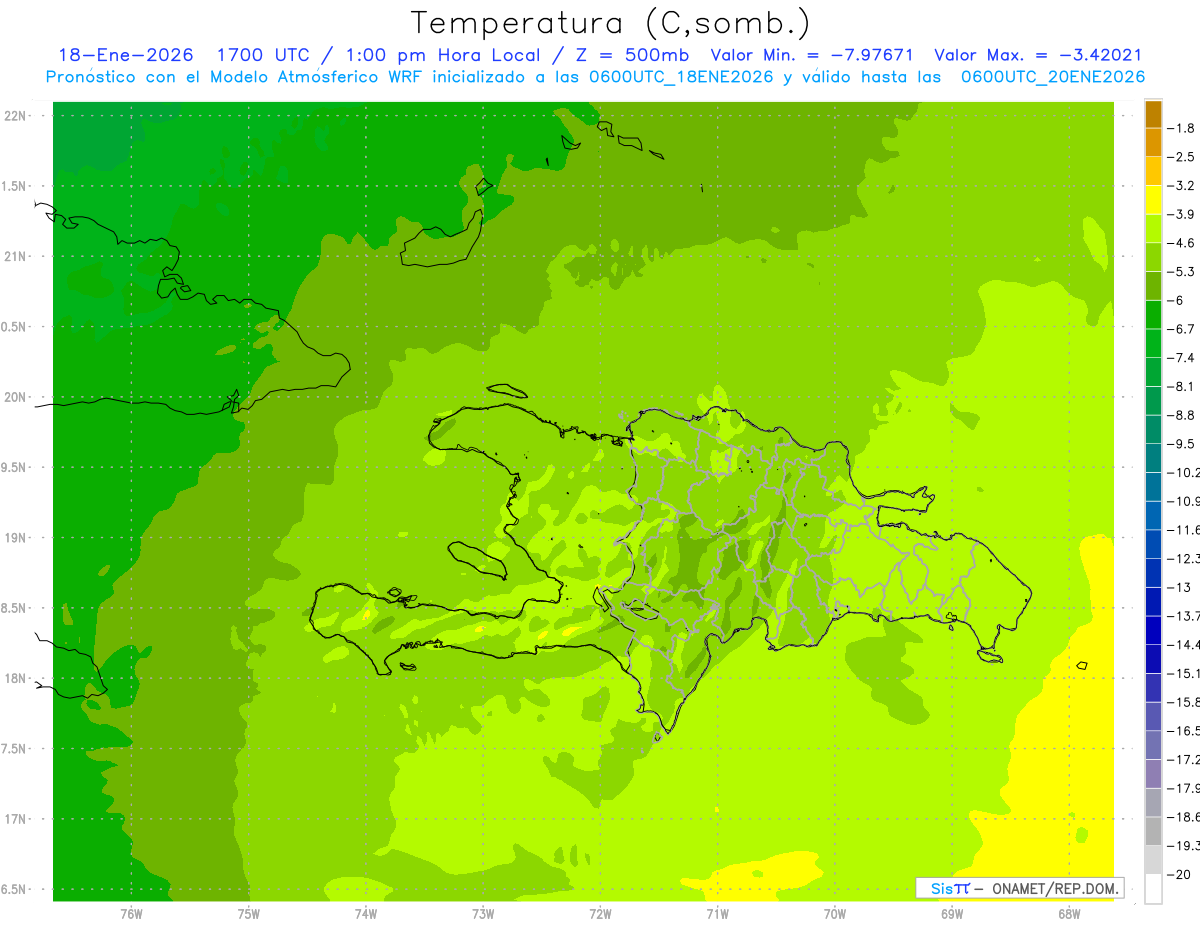
Task: Click the '0600UTC_18ENE2026' initialization time
Action: click(x=680, y=77)
